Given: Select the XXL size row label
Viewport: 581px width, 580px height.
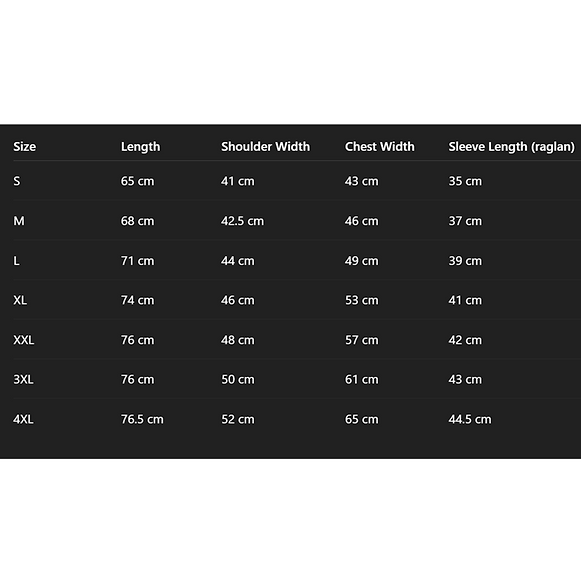Looking at the screenshot, I should (24, 340).
